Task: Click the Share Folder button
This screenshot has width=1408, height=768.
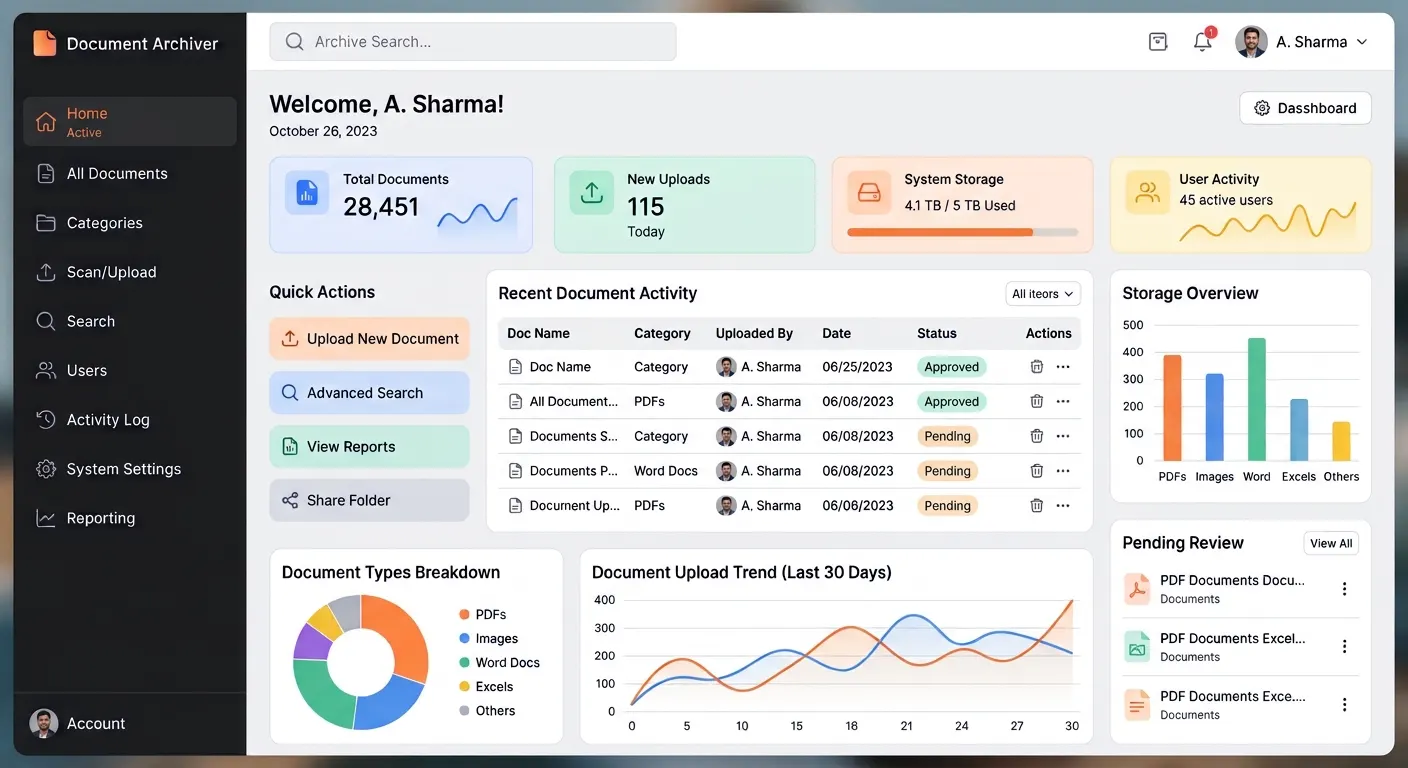Action: pos(369,500)
